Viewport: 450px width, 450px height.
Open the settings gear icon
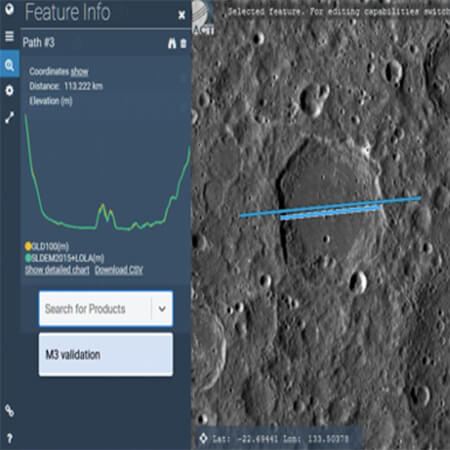tap(9, 90)
